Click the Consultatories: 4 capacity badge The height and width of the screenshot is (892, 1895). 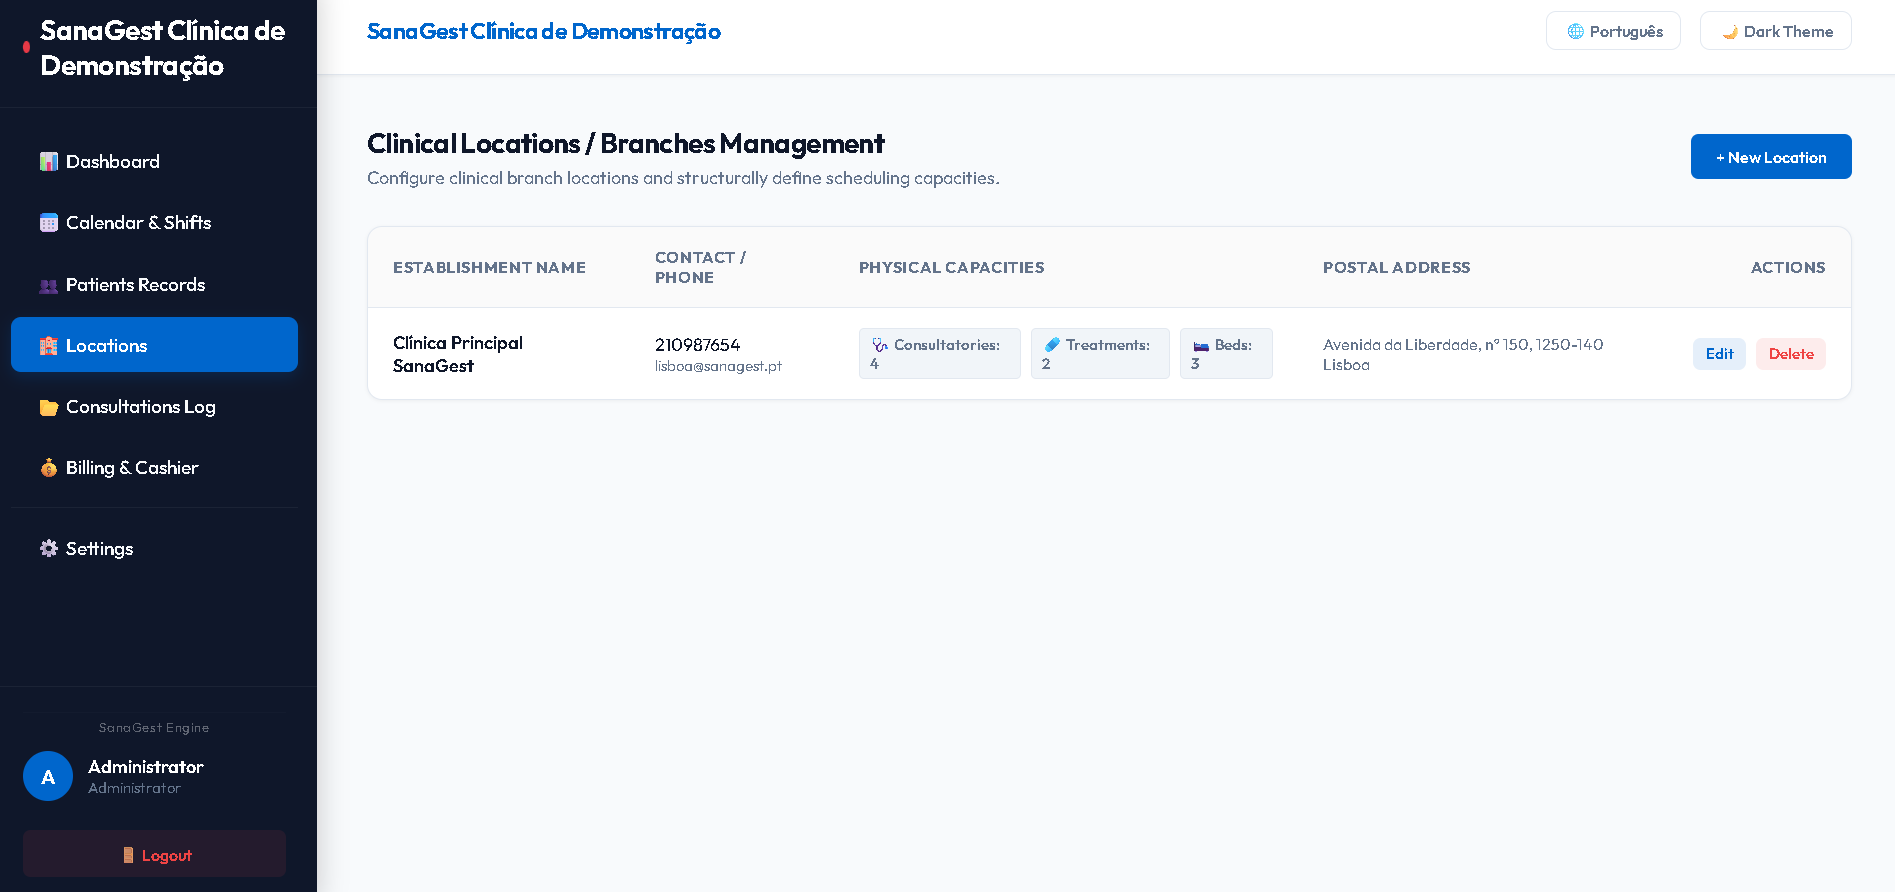pos(939,354)
